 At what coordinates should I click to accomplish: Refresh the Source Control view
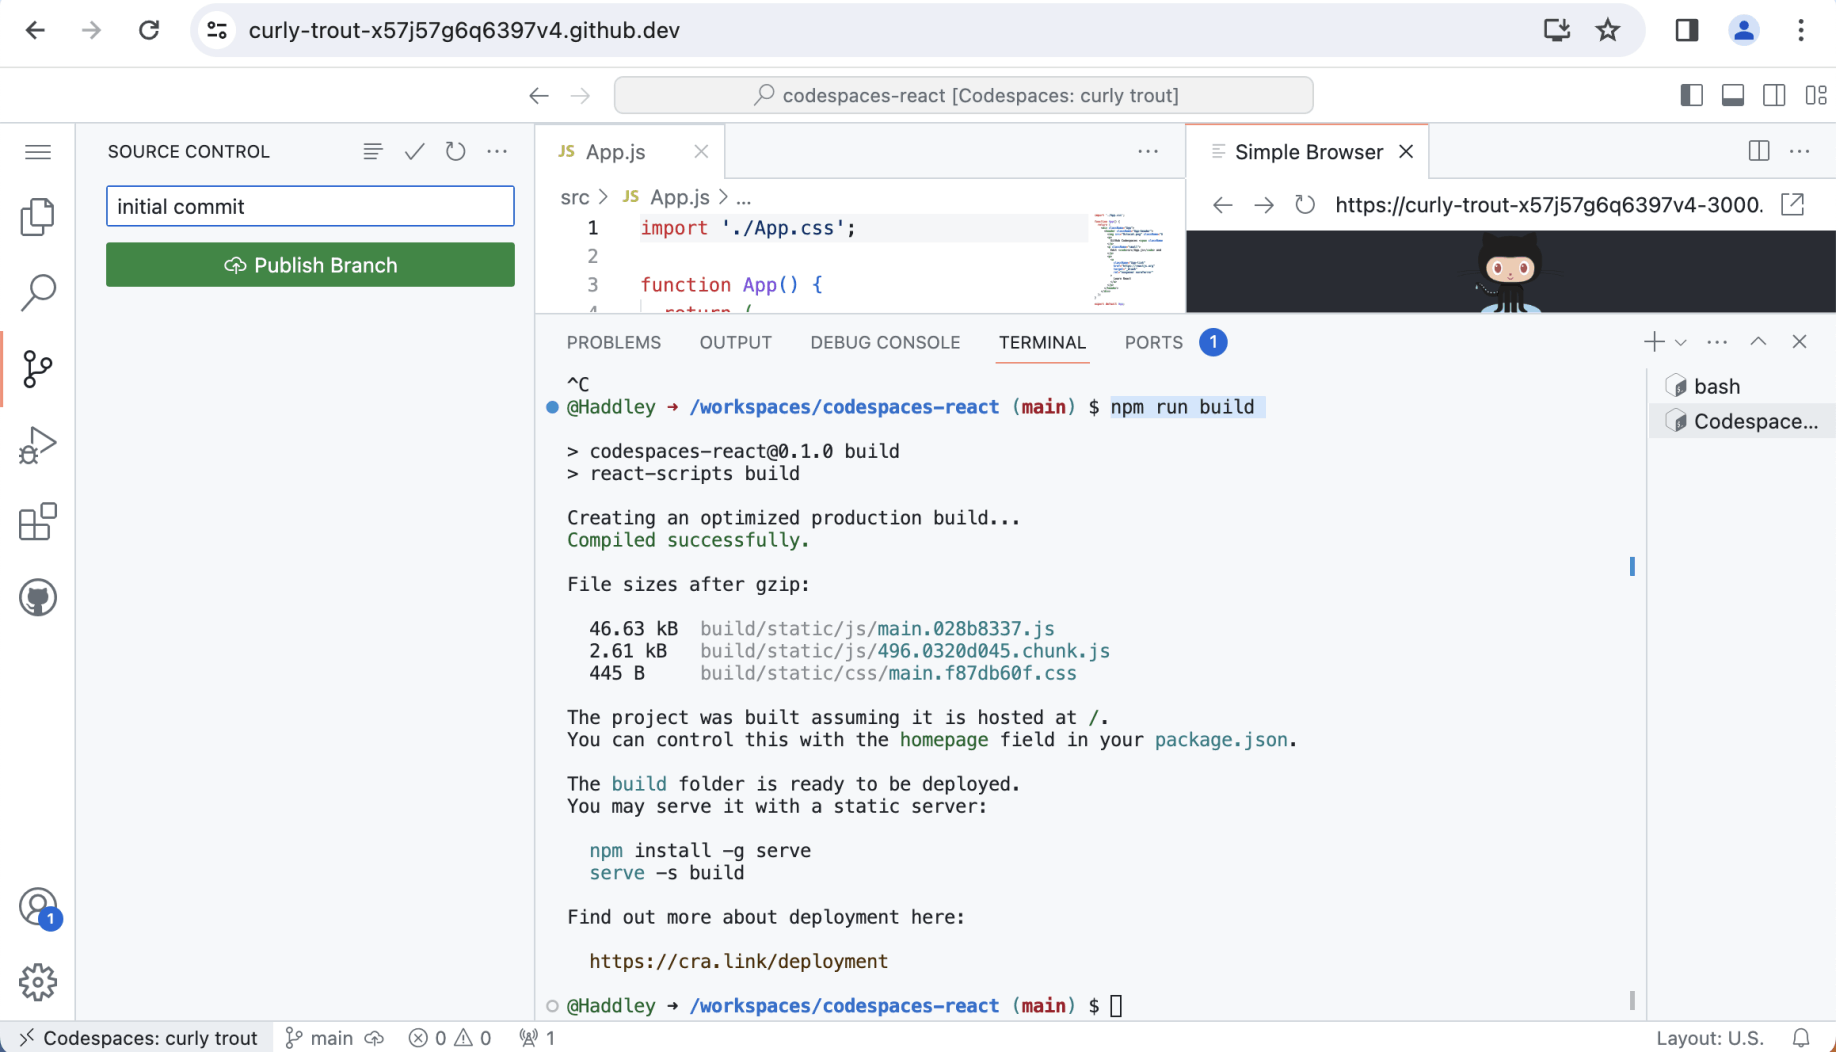click(456, 151)
